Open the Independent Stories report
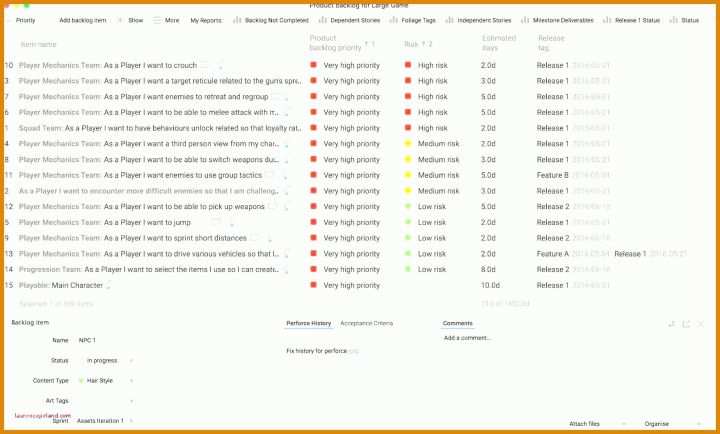This screenshot has height=434, width=720. coord(484,20)
